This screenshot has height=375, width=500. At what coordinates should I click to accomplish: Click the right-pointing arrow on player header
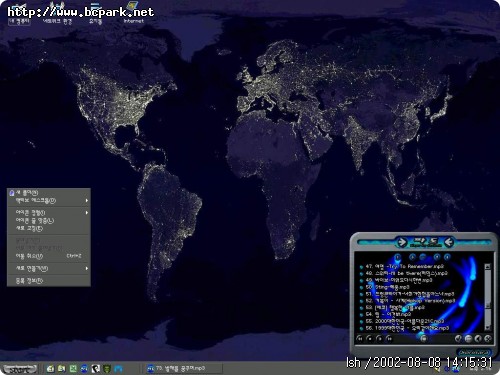(x=402, y=242)
